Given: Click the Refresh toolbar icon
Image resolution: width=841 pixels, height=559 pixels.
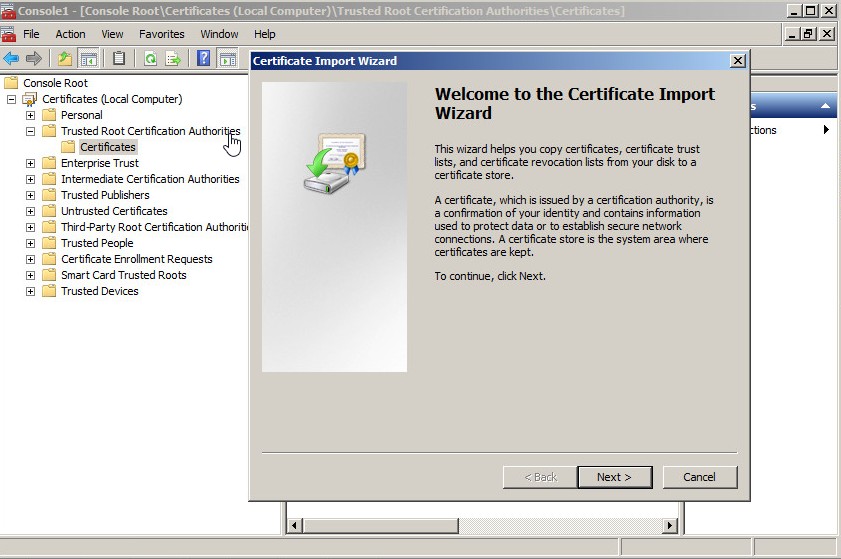Looking at the screenshot, I should (150, 58).
